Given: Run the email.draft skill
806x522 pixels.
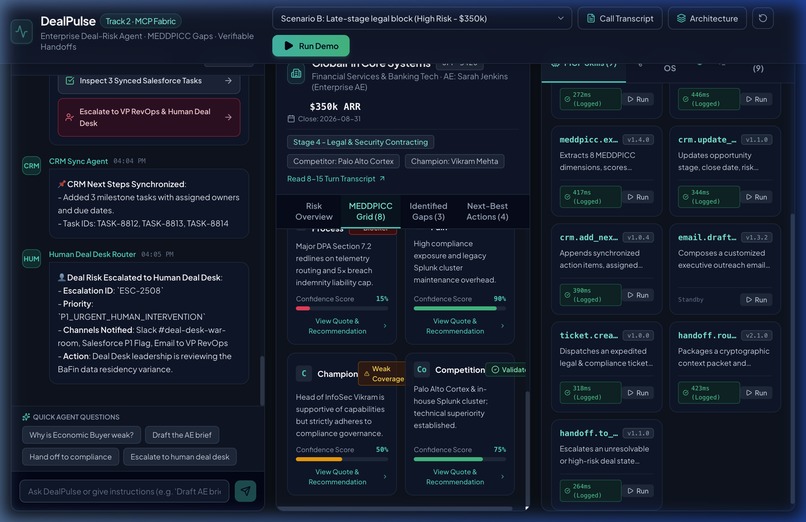Looking at the screenshot, I should pos(756,300).
